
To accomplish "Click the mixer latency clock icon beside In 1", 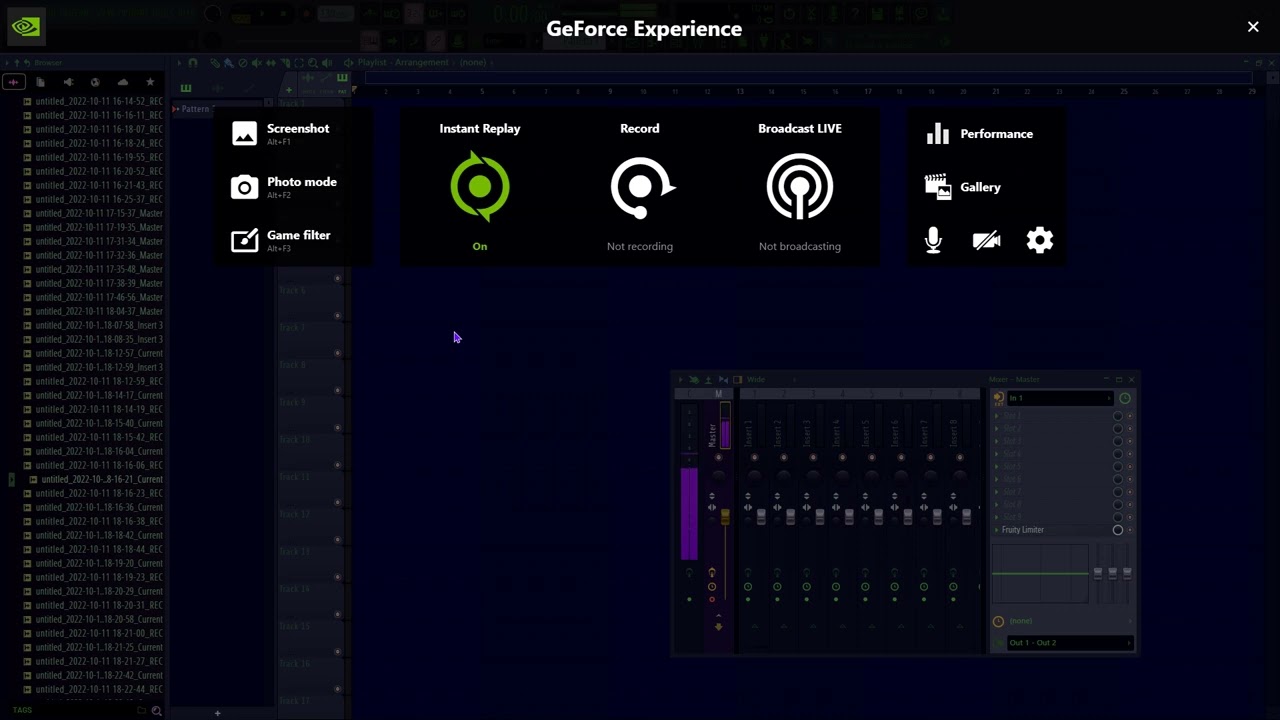I will (1125, 398).
